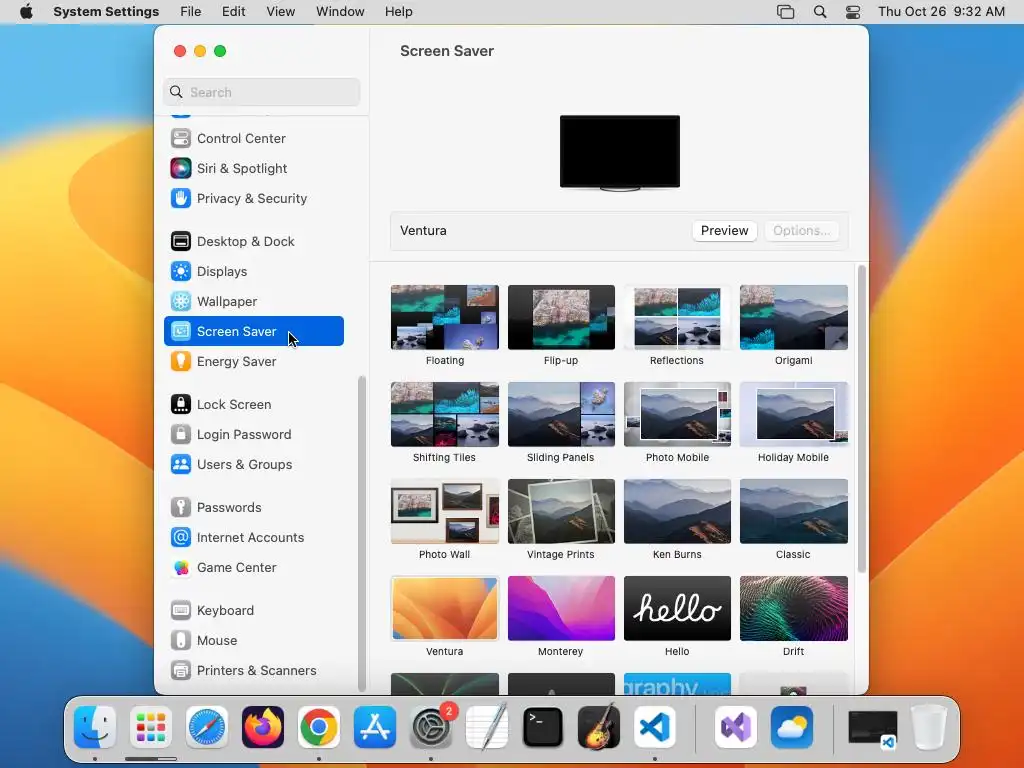1024x768 pixels.
Task: Select the Screen Saver sidebar item
Action: [x=254, y=331]
